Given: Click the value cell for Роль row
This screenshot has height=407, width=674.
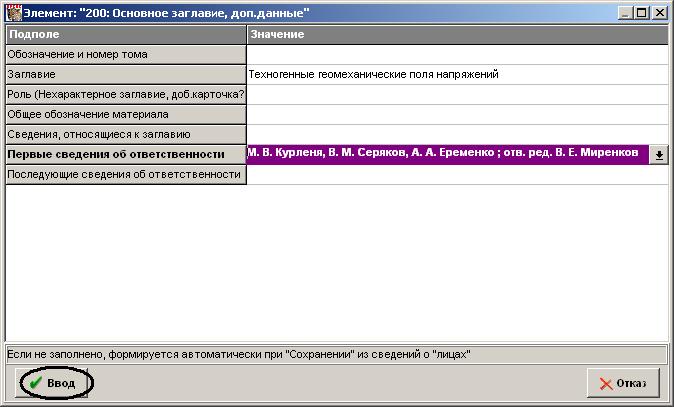Looking at the screenshot, I should [x=456, y=94].
